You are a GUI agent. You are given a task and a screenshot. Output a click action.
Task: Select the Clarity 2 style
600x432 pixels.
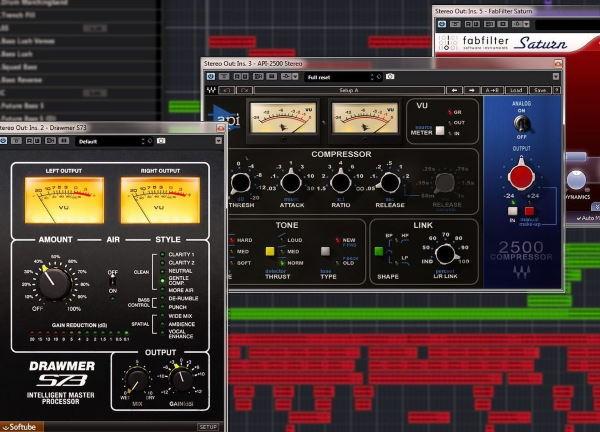click(181, 262)
